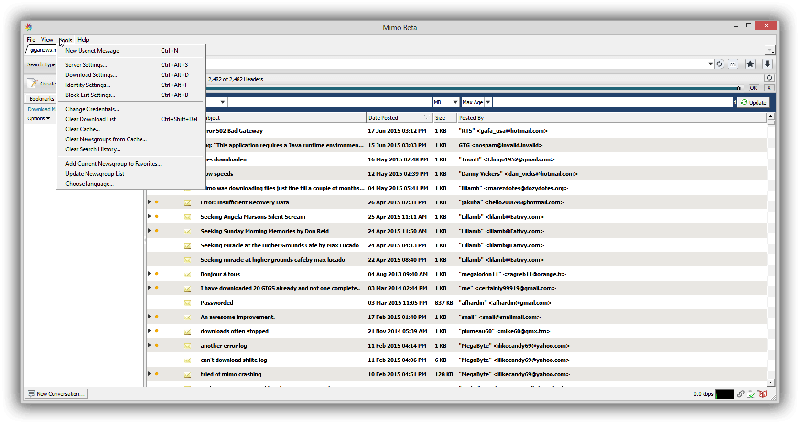Expand the 'An awesome improvement.' thread
800x424 pixels.
pos(149,316)
